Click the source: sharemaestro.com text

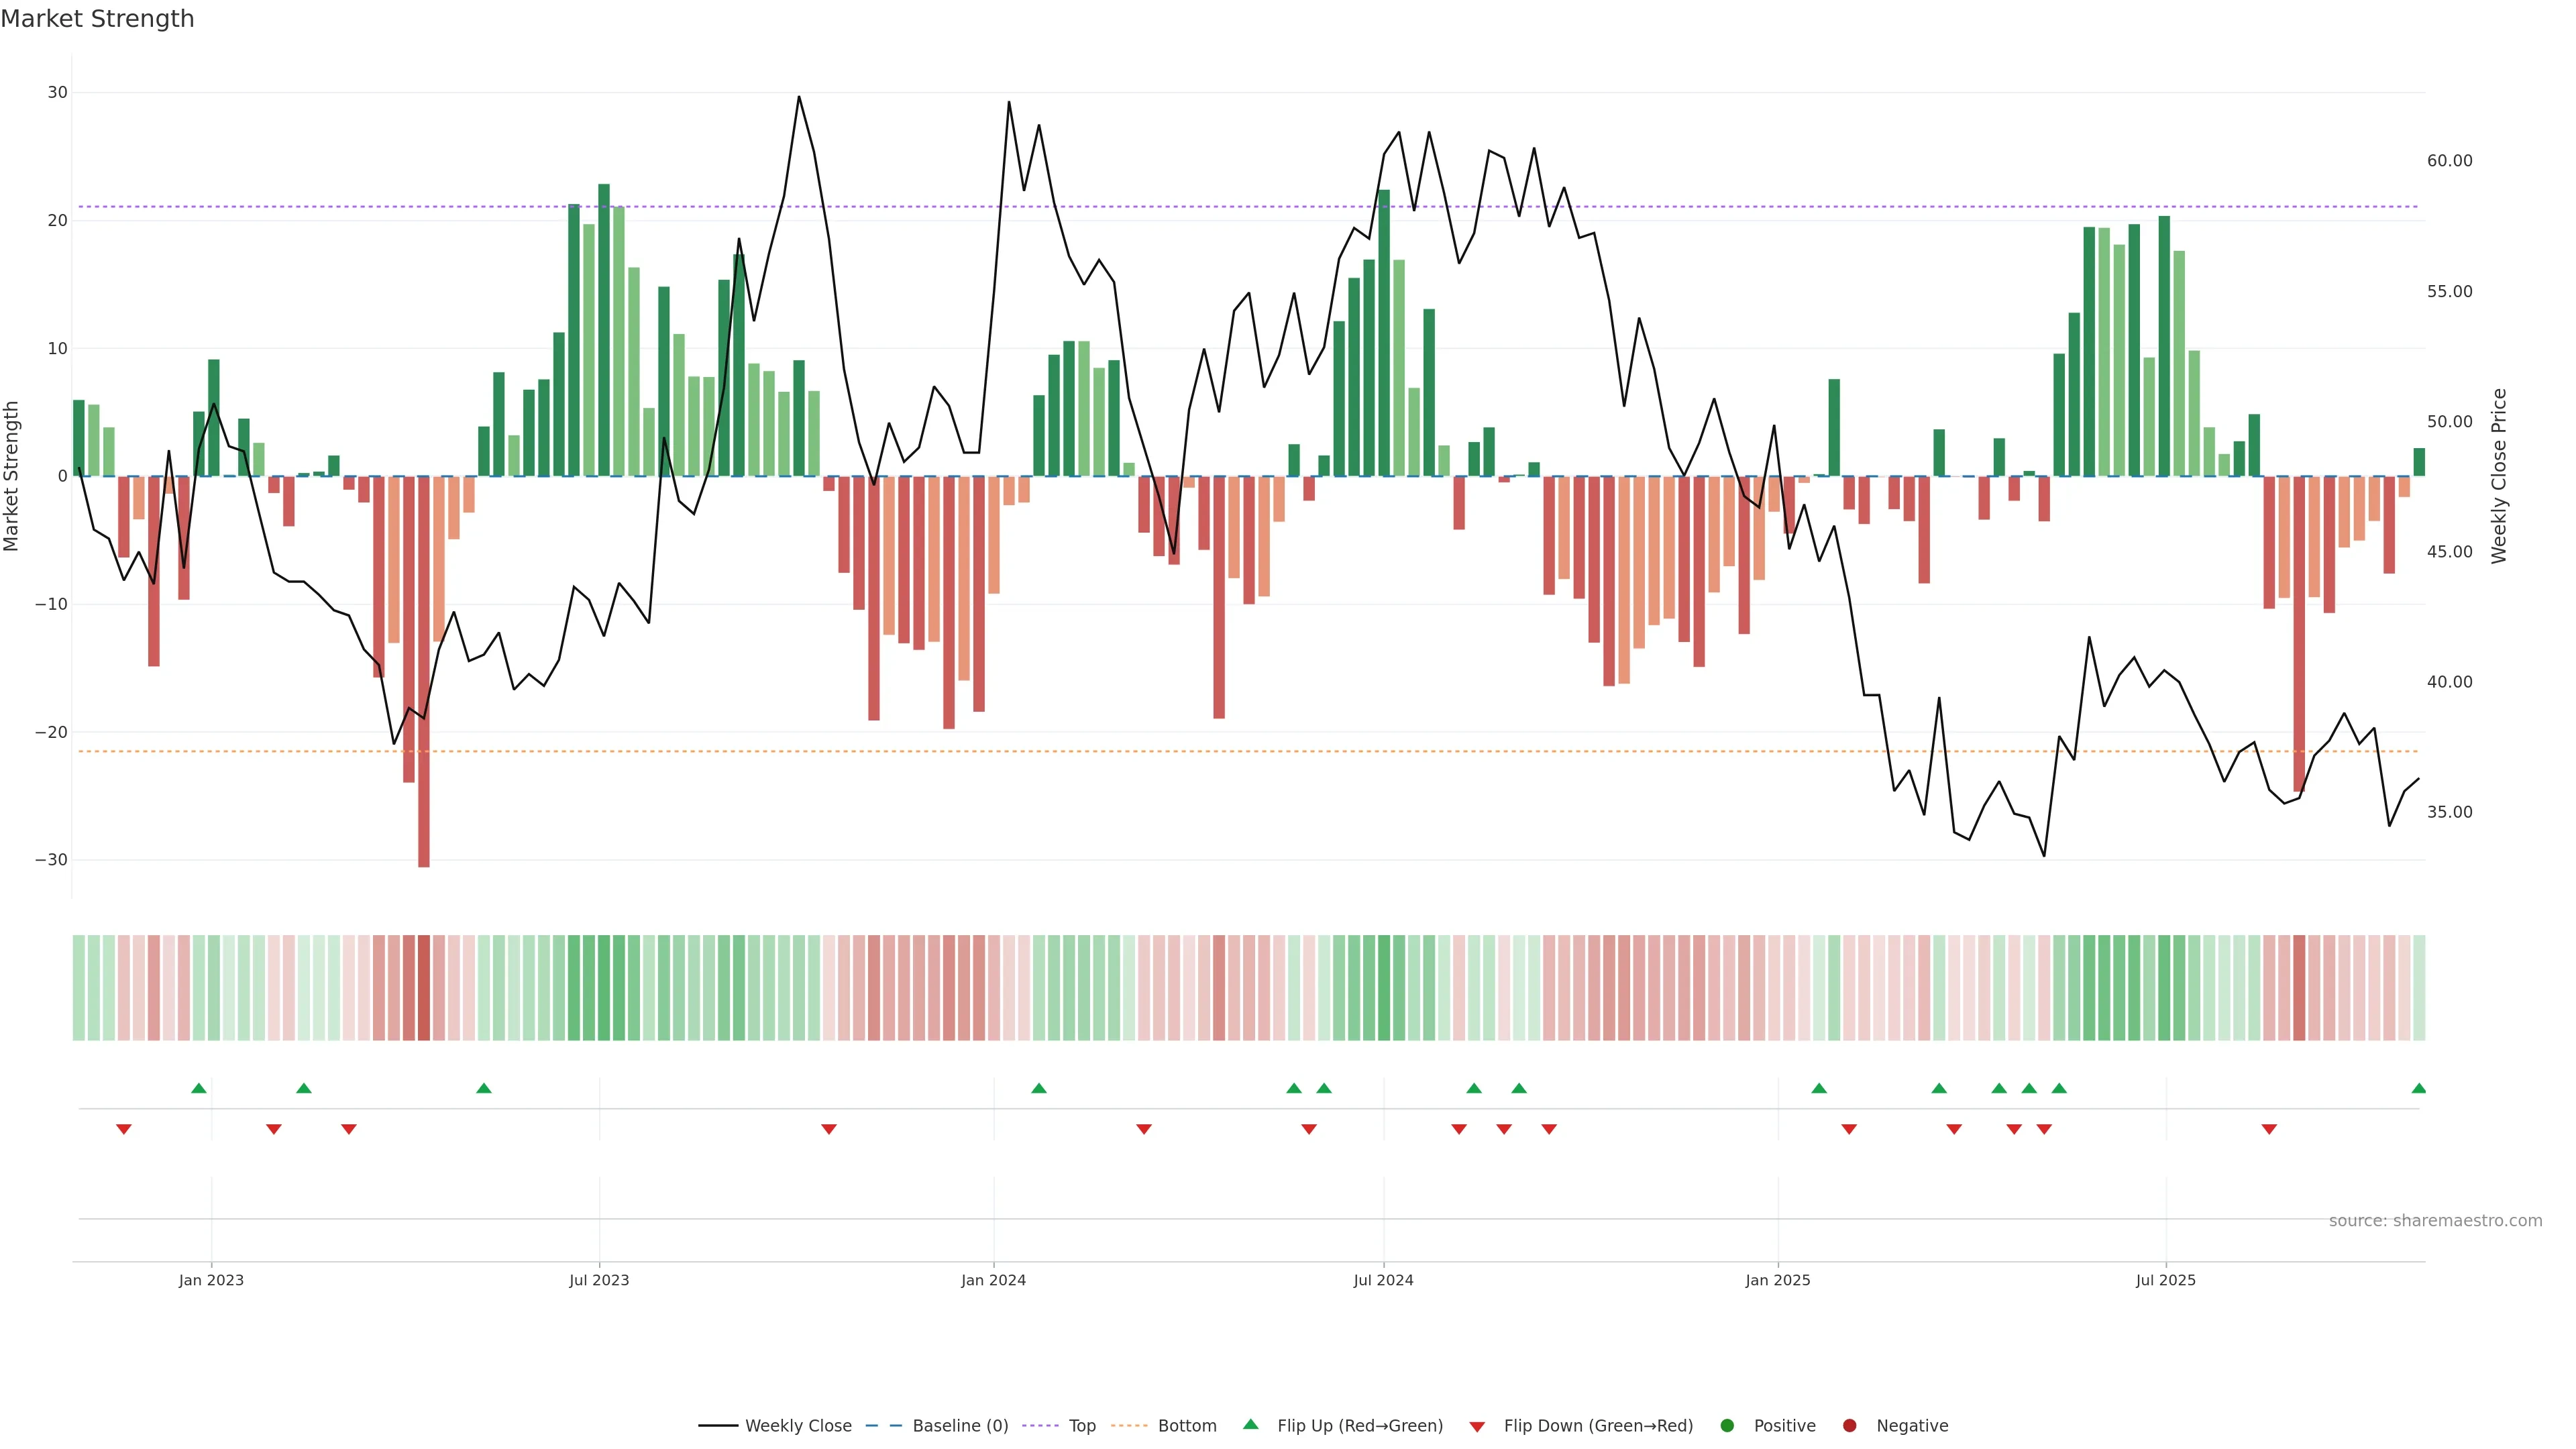pos(2435,1221)
